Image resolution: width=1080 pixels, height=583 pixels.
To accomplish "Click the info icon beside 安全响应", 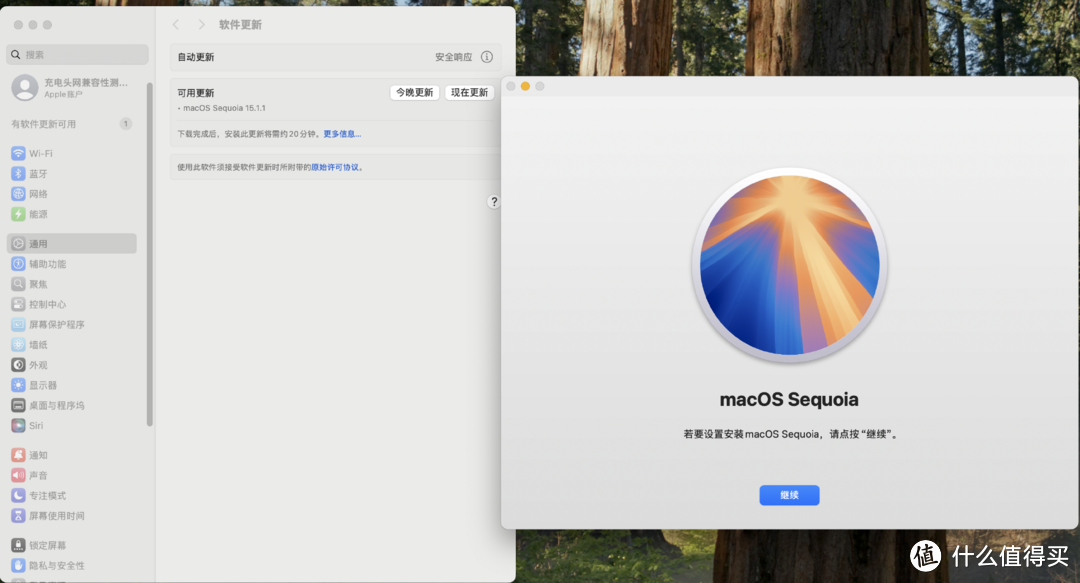I will coord(487,57).
